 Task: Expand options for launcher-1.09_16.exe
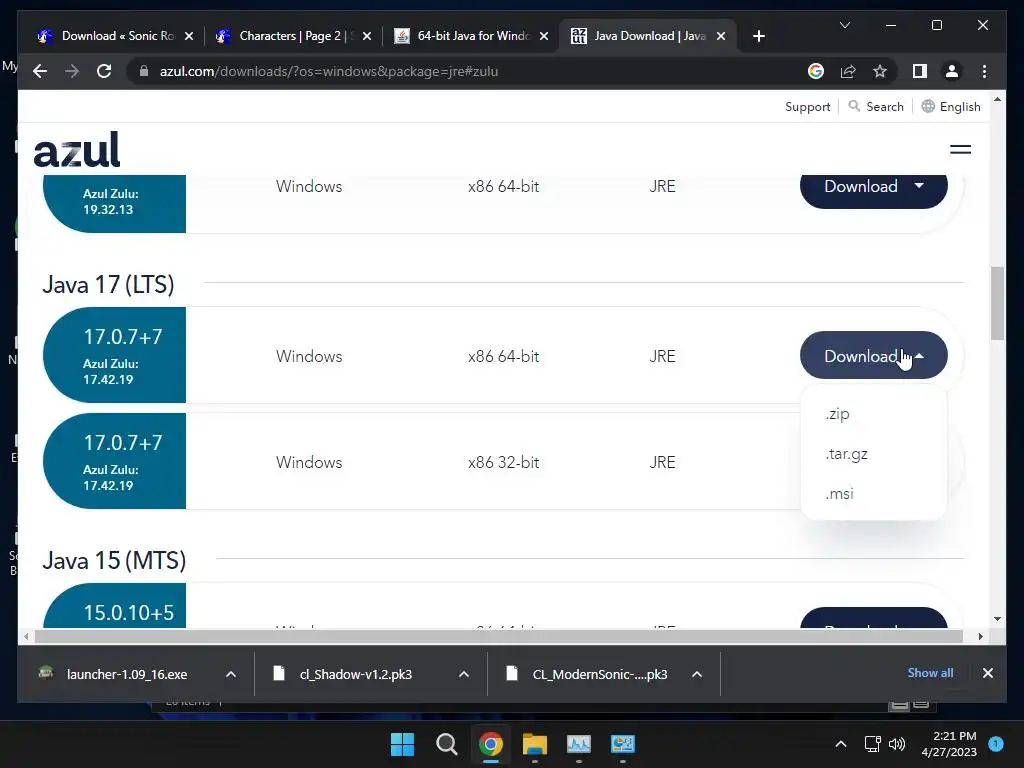click(231, 674)
